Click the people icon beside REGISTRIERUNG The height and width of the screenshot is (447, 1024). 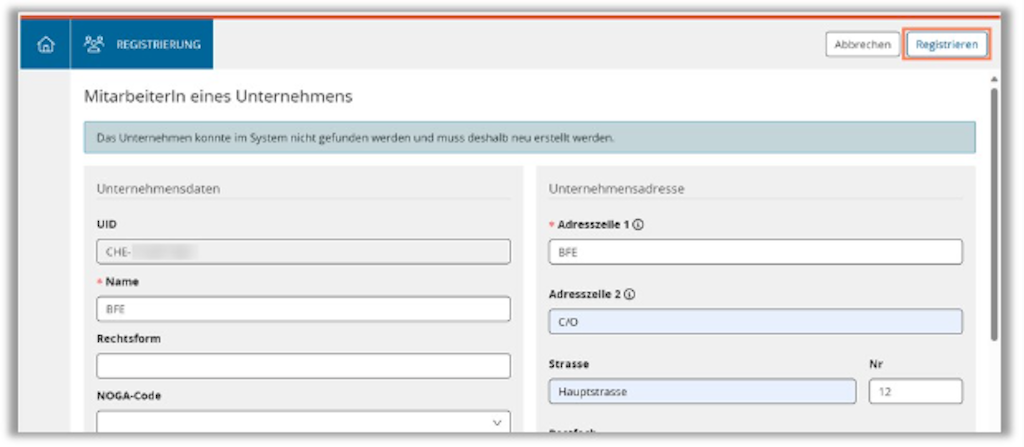pos(94,44)
